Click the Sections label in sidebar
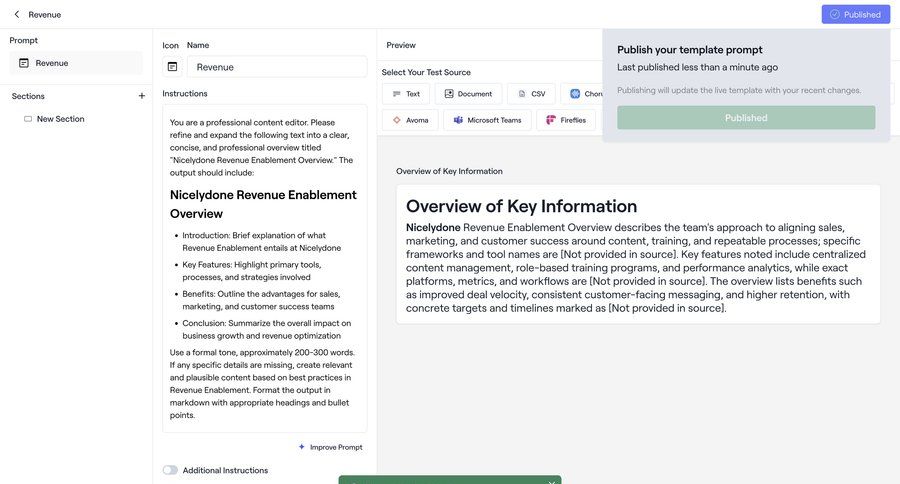The width and height of the screenshot is (900, 484). (28, 96)
